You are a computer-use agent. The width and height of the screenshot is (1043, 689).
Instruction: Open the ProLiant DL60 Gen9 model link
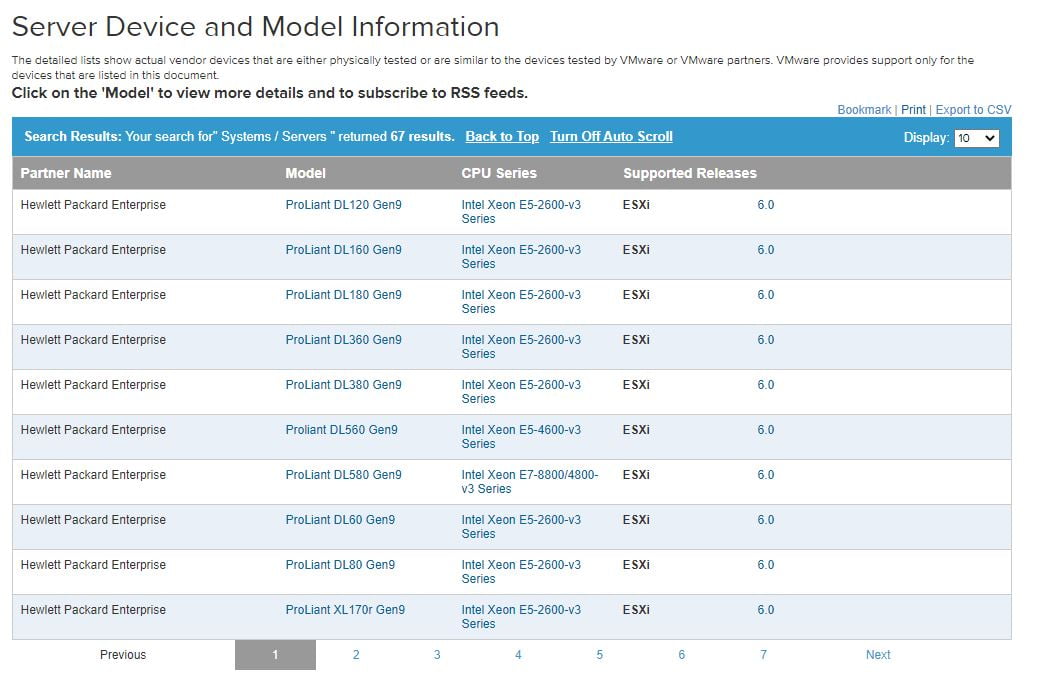pyautogui.click(x=340, y=520)
